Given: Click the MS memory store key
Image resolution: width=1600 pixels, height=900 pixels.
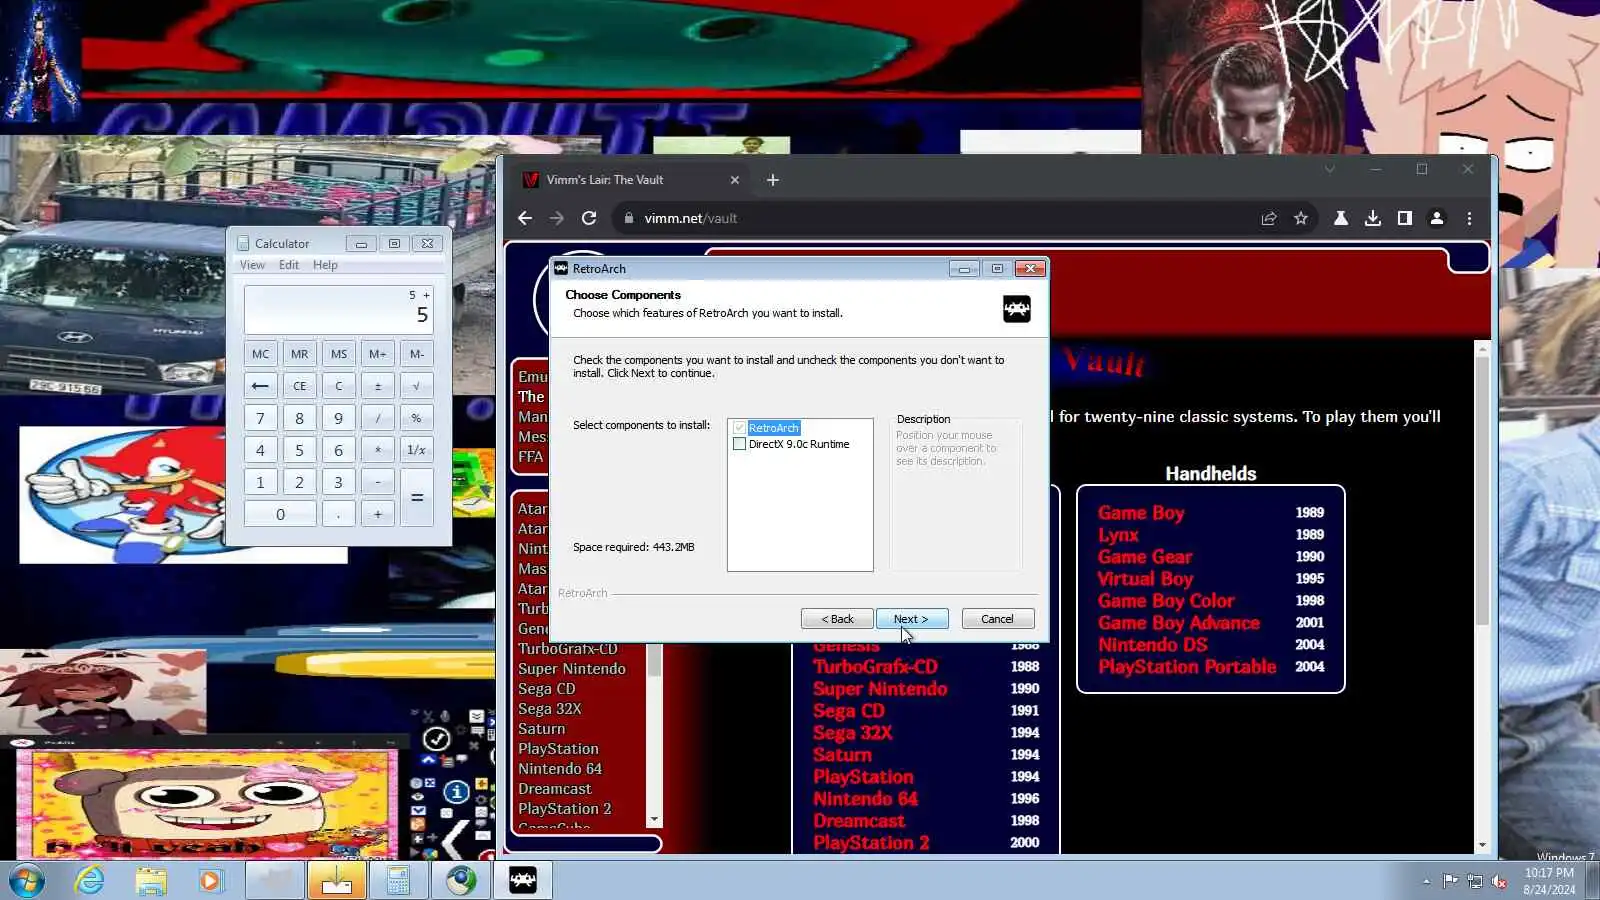Looking at the screenshot, I should [x=339, y=354].
